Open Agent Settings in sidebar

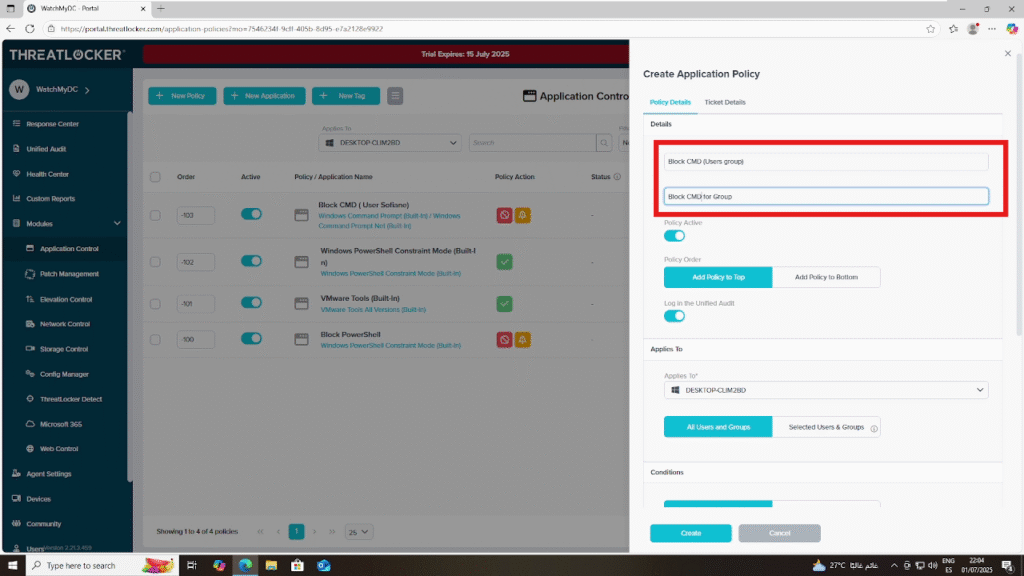click(49, 474)
